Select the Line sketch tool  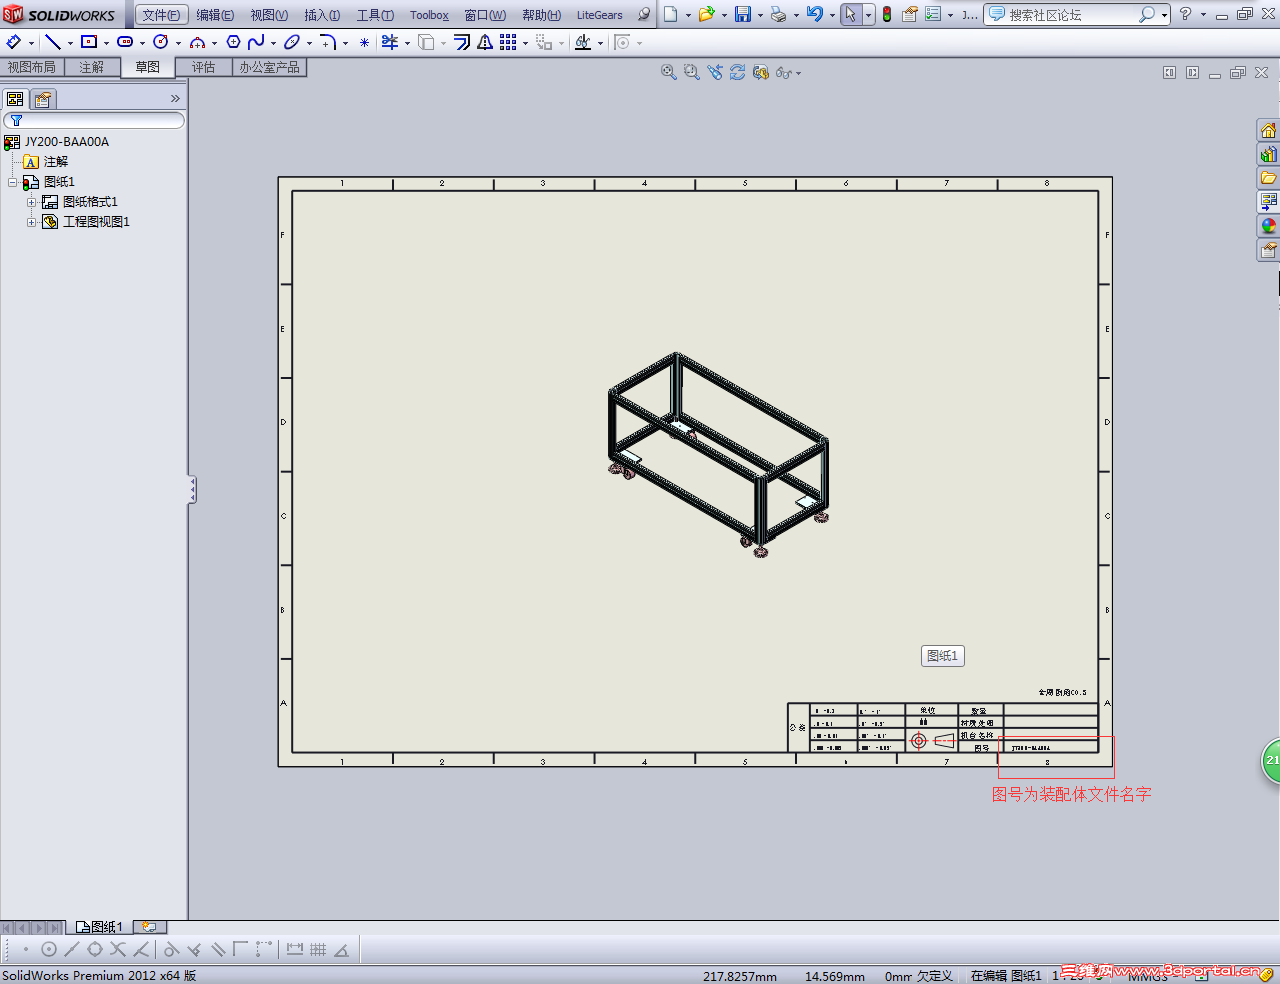coord(53,42)
